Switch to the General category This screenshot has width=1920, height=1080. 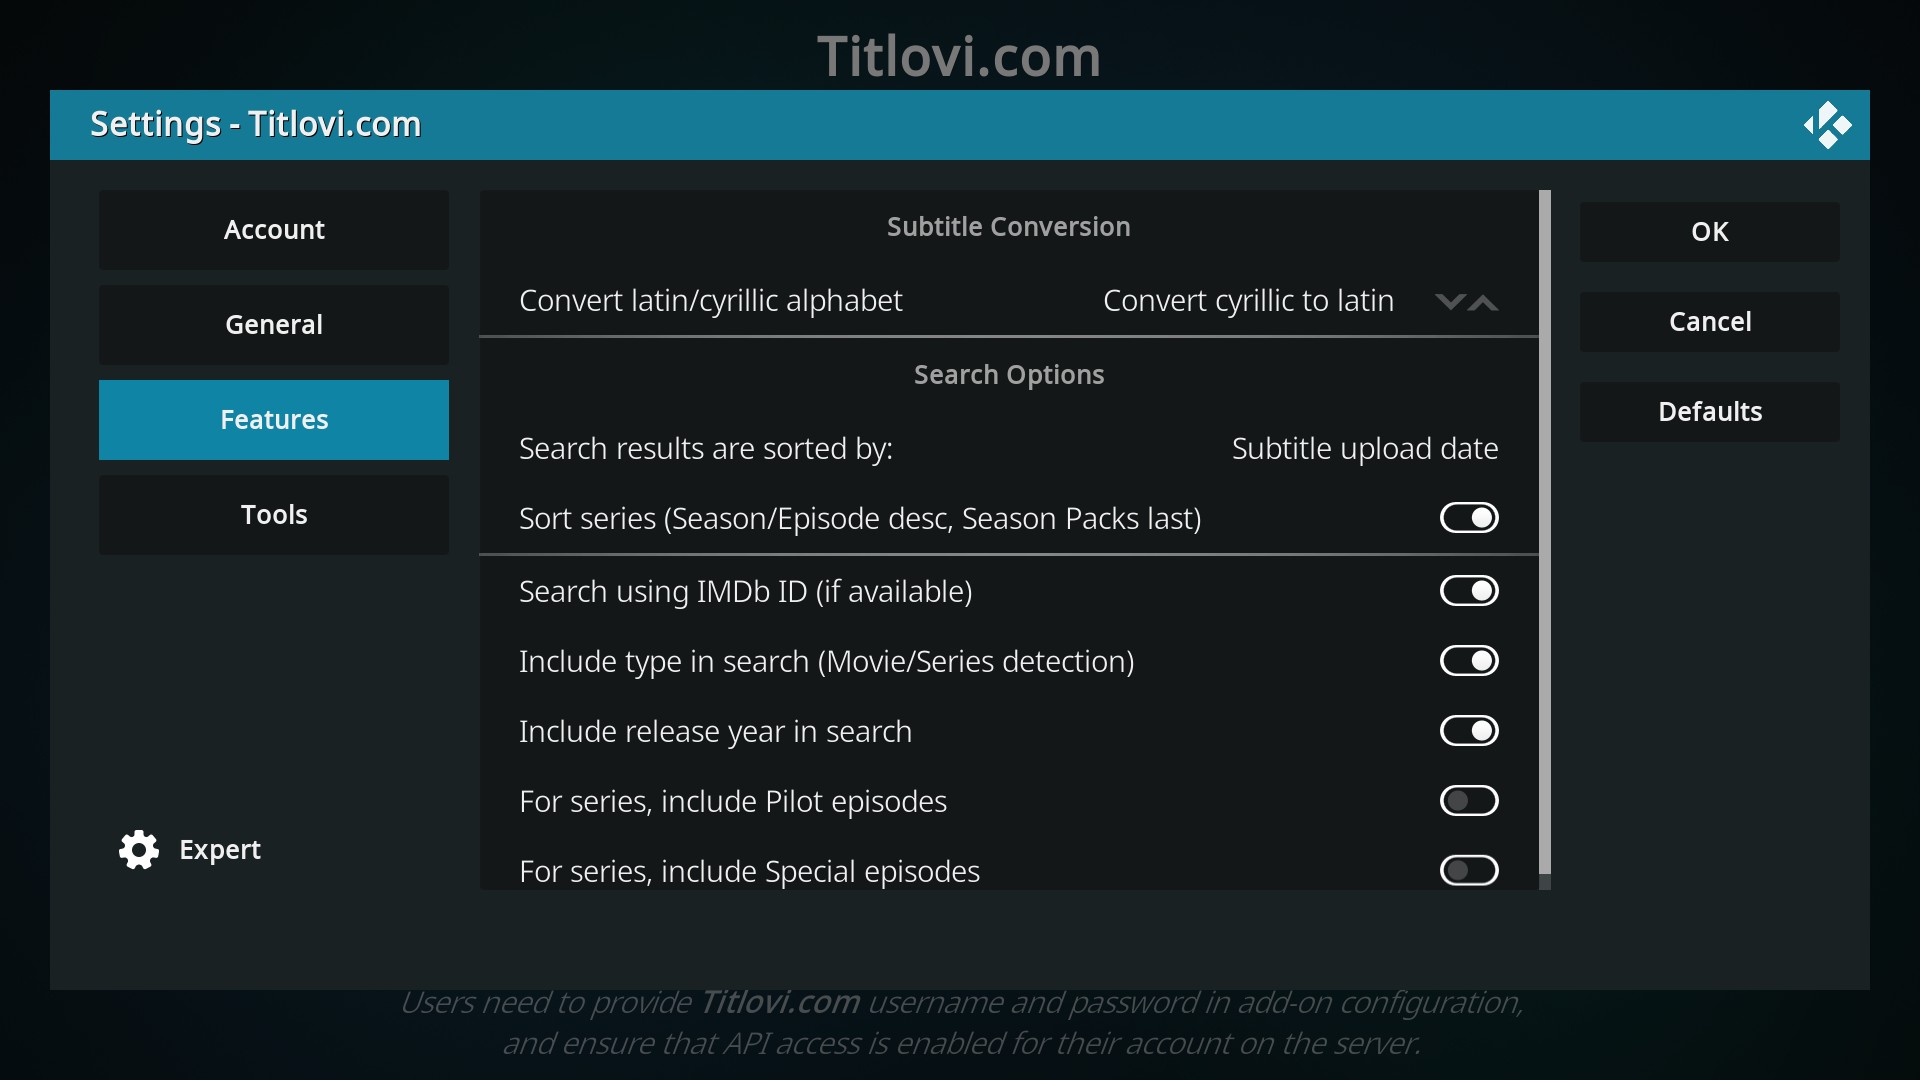click(x=274, y=325)
